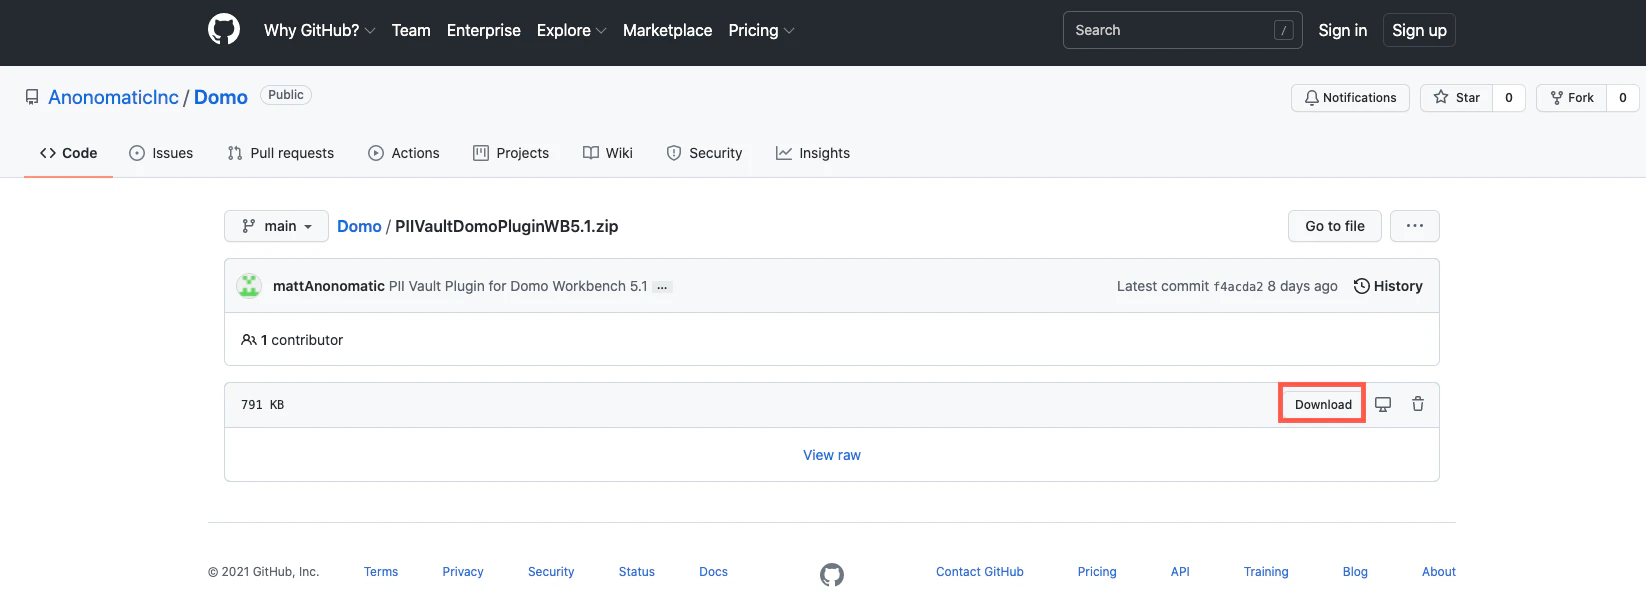The height and width of the screenshot is (605, 1646).
Task: Expand the Pricing header dropdown
Action: (x=761, y=30)
